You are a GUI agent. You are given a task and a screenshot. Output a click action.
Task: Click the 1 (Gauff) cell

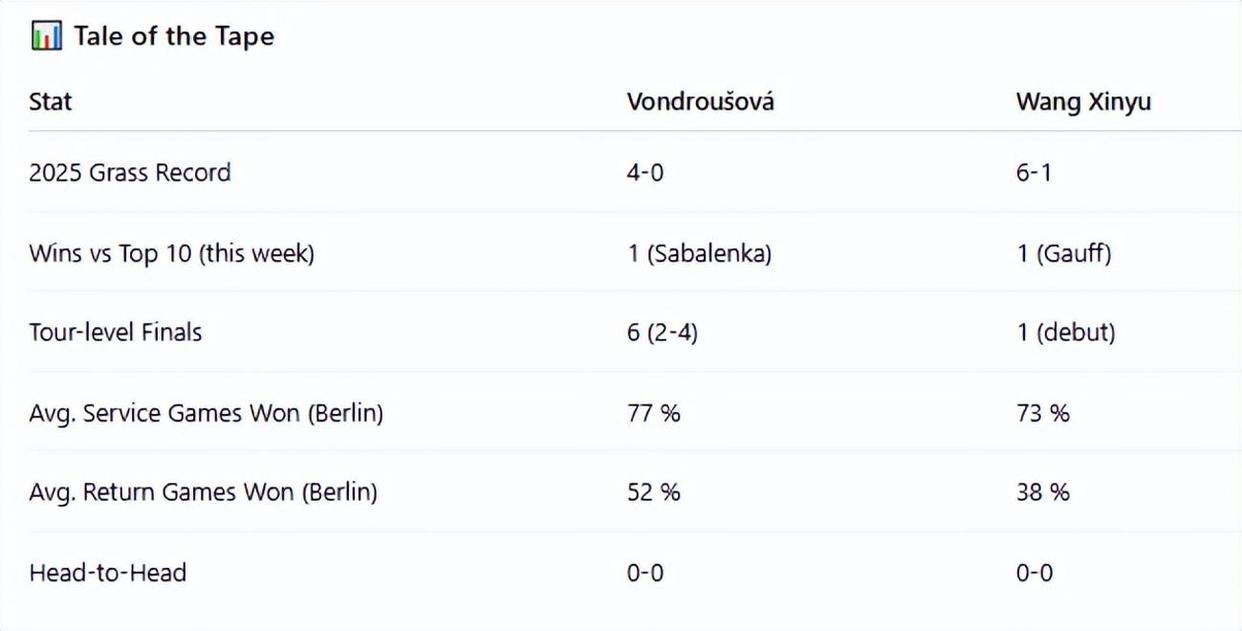point(1064,253)
